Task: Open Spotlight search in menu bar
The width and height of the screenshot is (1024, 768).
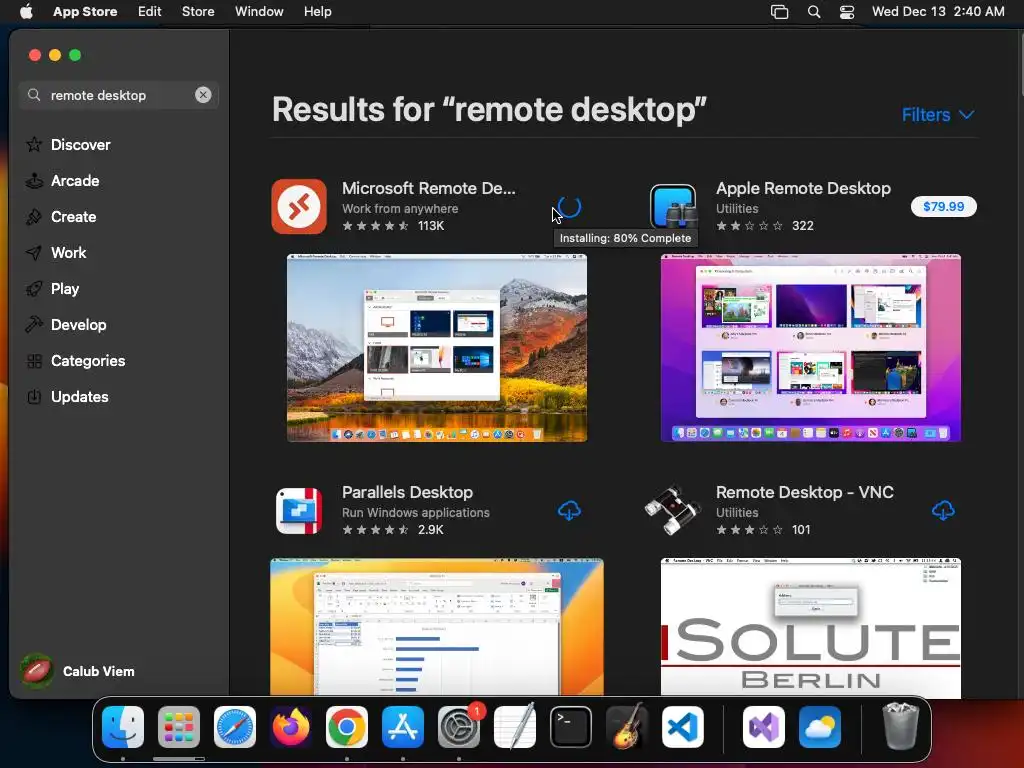Action: click(x=814, y=12)
